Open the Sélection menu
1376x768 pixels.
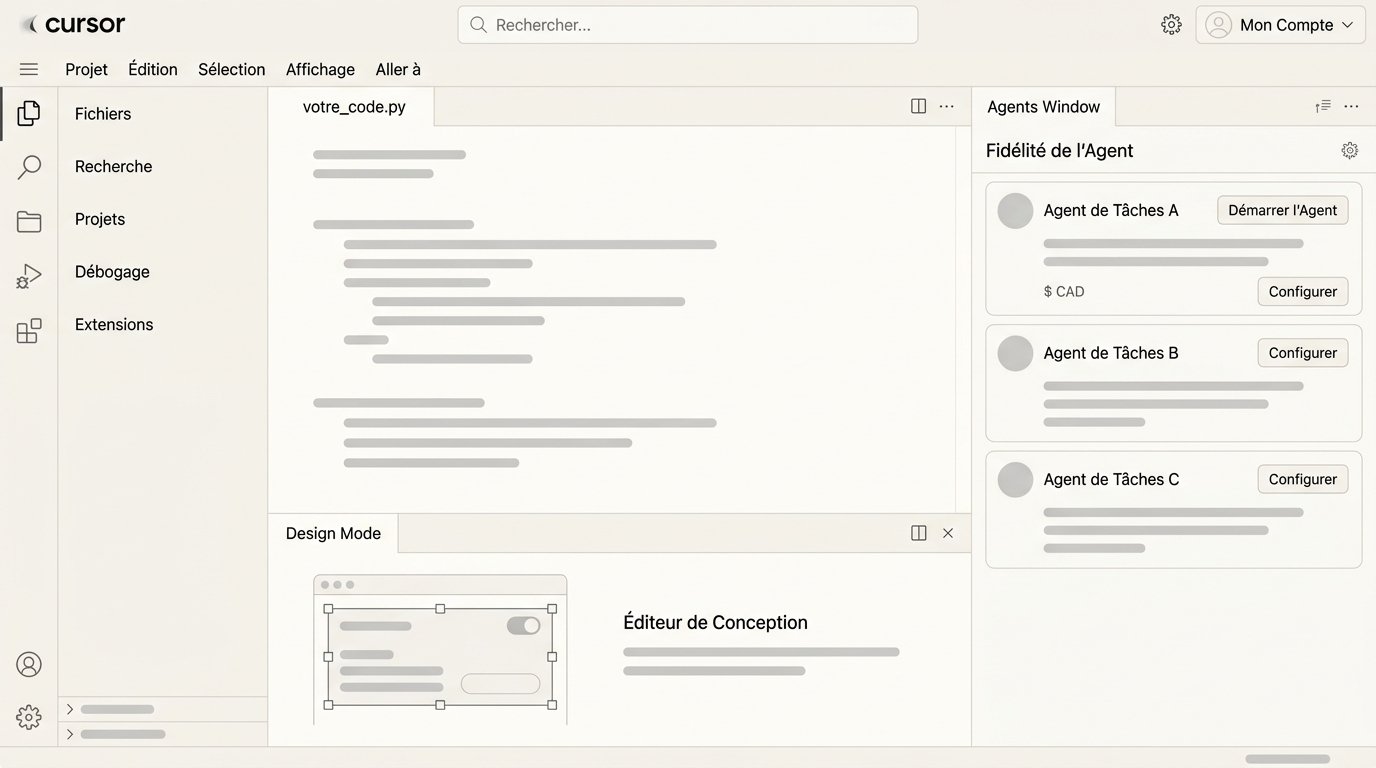click(x=231, y=69)
